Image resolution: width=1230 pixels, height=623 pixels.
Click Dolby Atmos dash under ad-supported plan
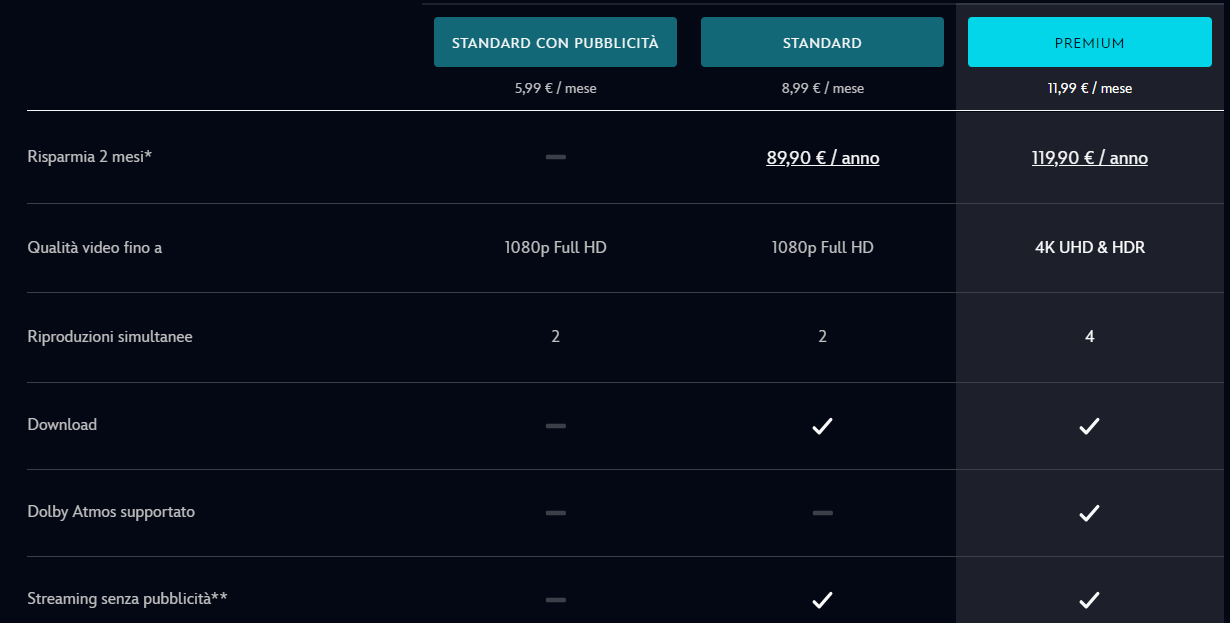tap(555, 513)
